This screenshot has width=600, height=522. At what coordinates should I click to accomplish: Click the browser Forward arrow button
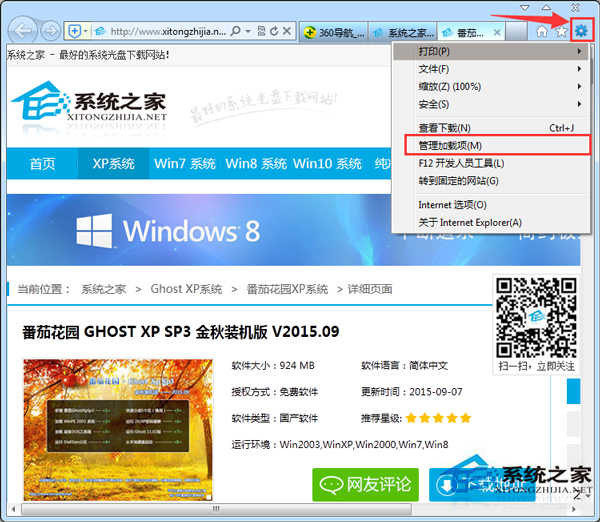tap(50, 31)
